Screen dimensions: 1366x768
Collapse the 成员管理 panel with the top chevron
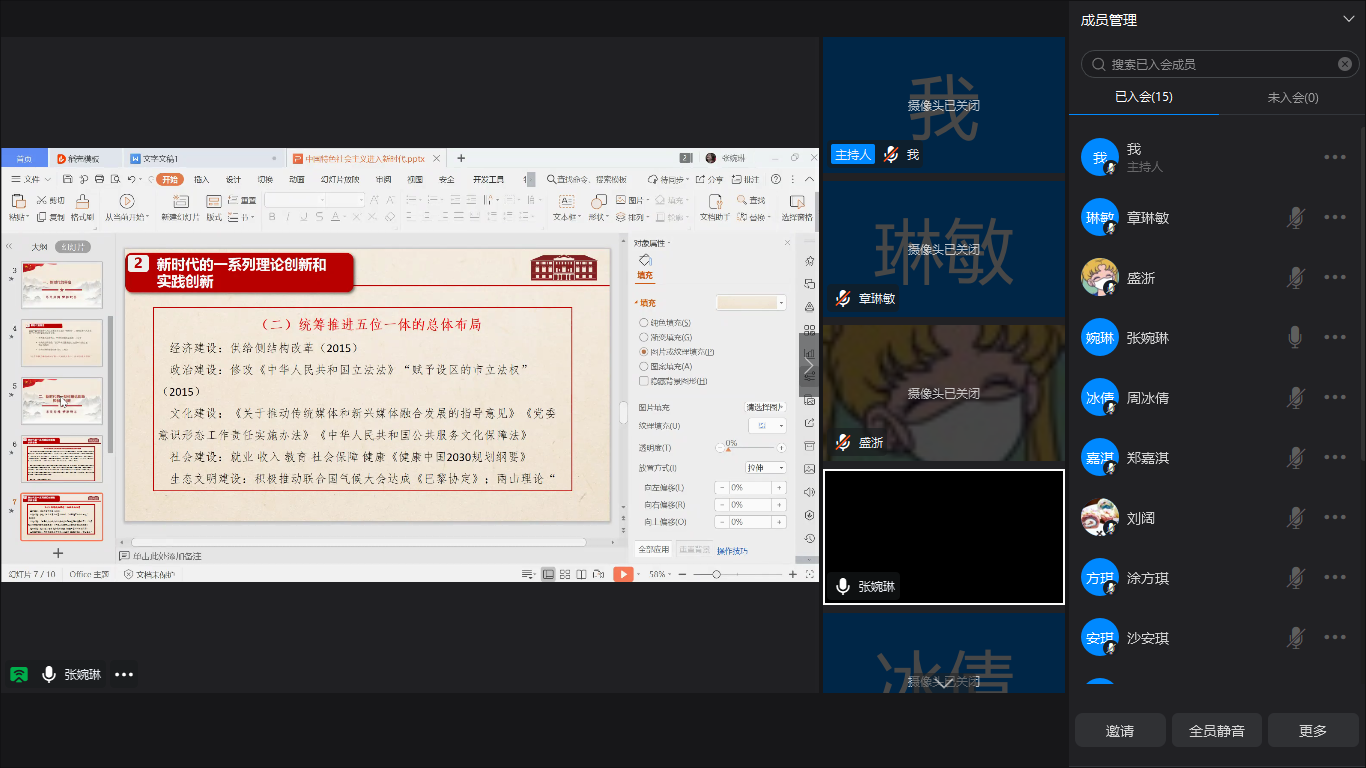1348,19
